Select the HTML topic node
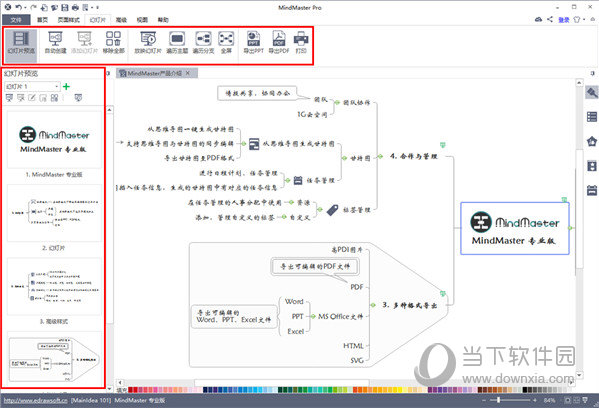599x408 pixels. pos(353,346)
